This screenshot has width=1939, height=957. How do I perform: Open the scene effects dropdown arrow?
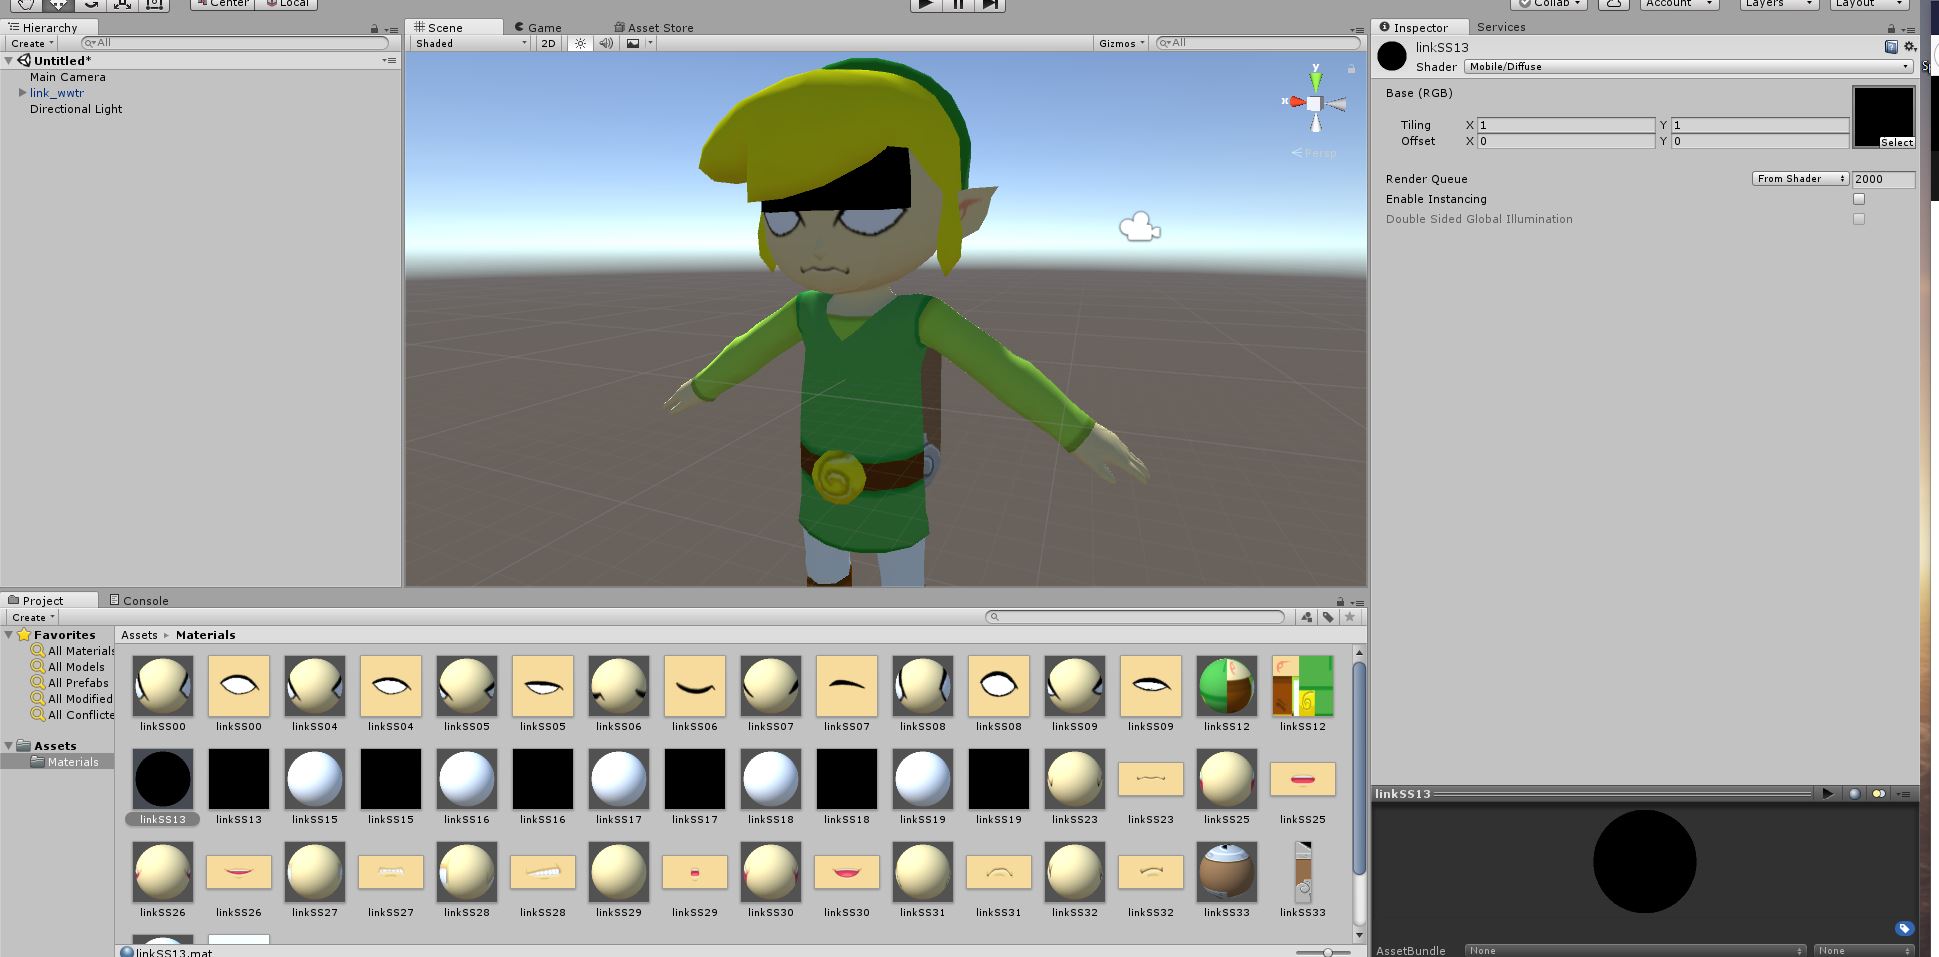pyautogui.click(x=650, y=43)
